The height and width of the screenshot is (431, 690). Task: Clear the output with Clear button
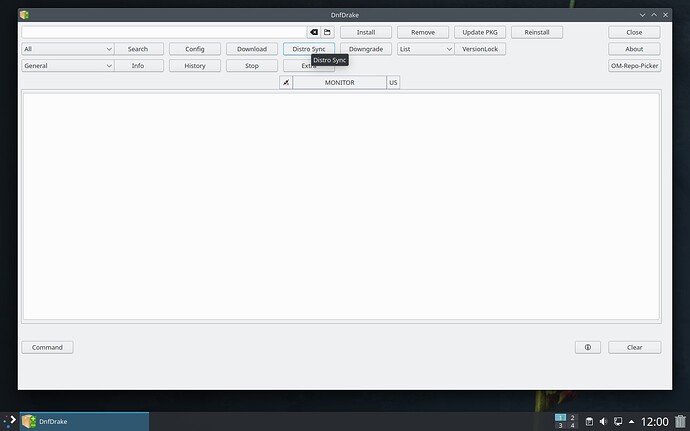pos(634,347)
